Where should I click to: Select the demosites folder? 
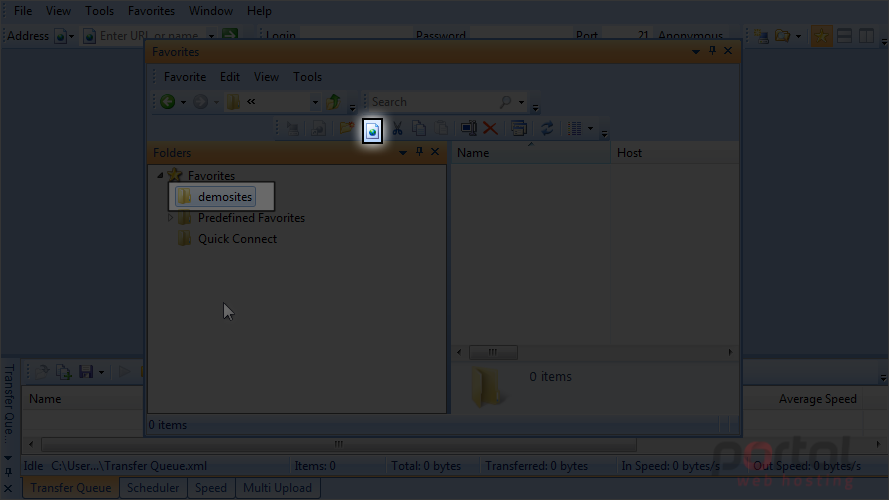215,197
